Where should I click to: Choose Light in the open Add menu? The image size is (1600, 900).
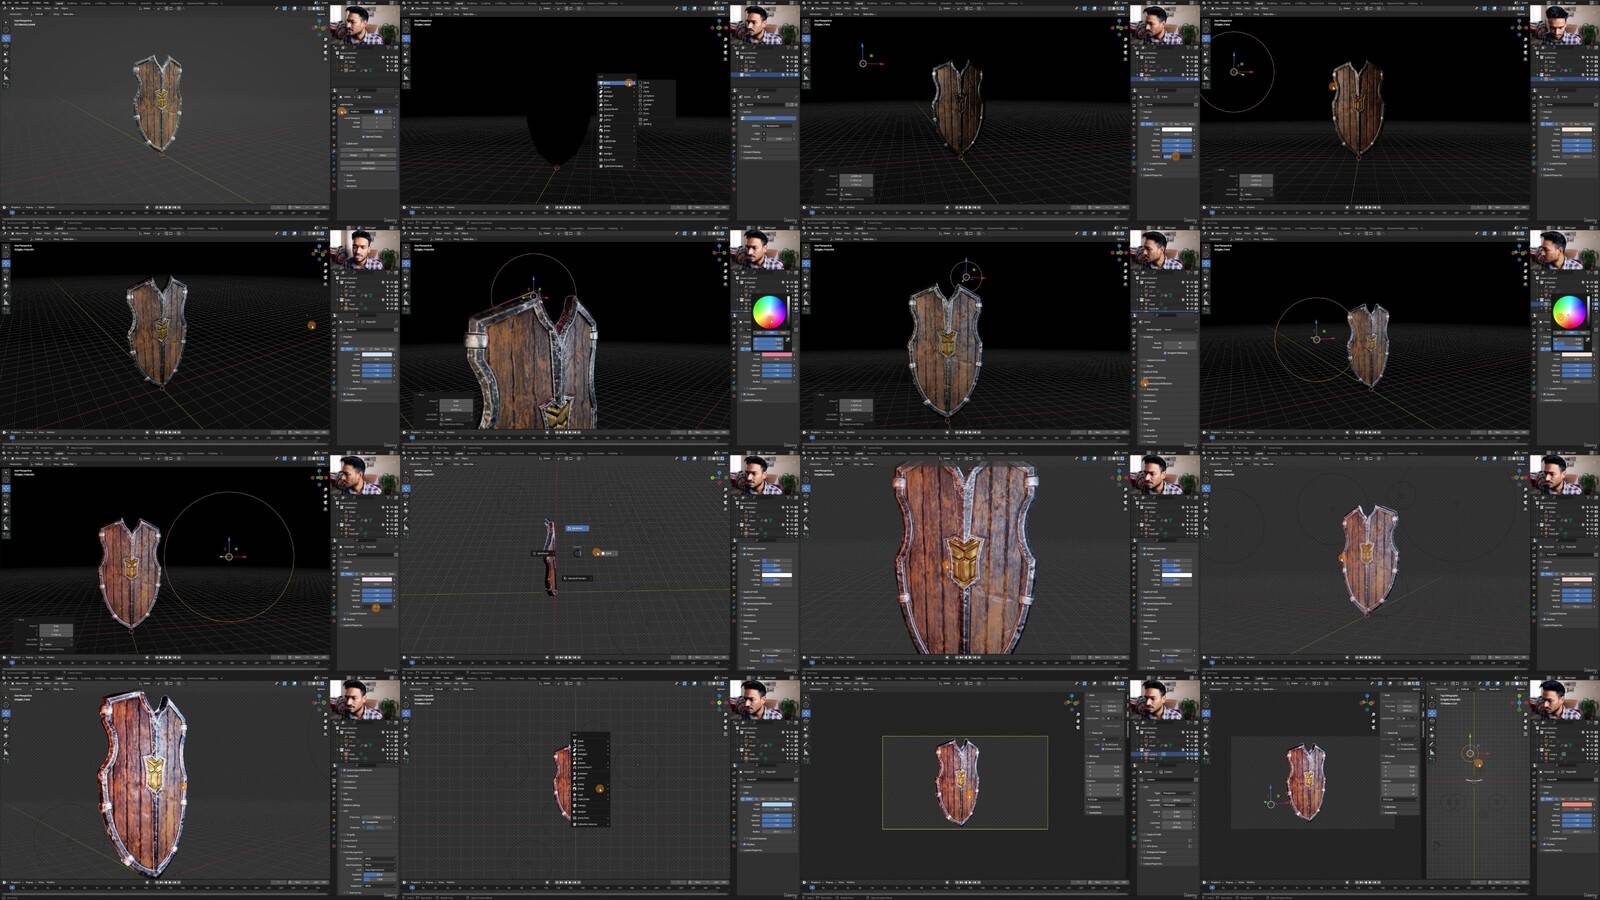coord(609,135)
